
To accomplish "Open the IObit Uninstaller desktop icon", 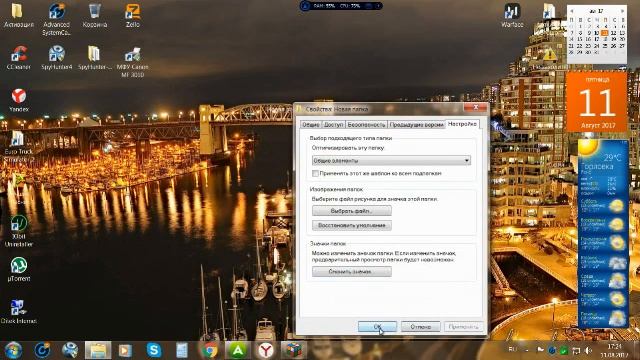I will tap(19, 231).
